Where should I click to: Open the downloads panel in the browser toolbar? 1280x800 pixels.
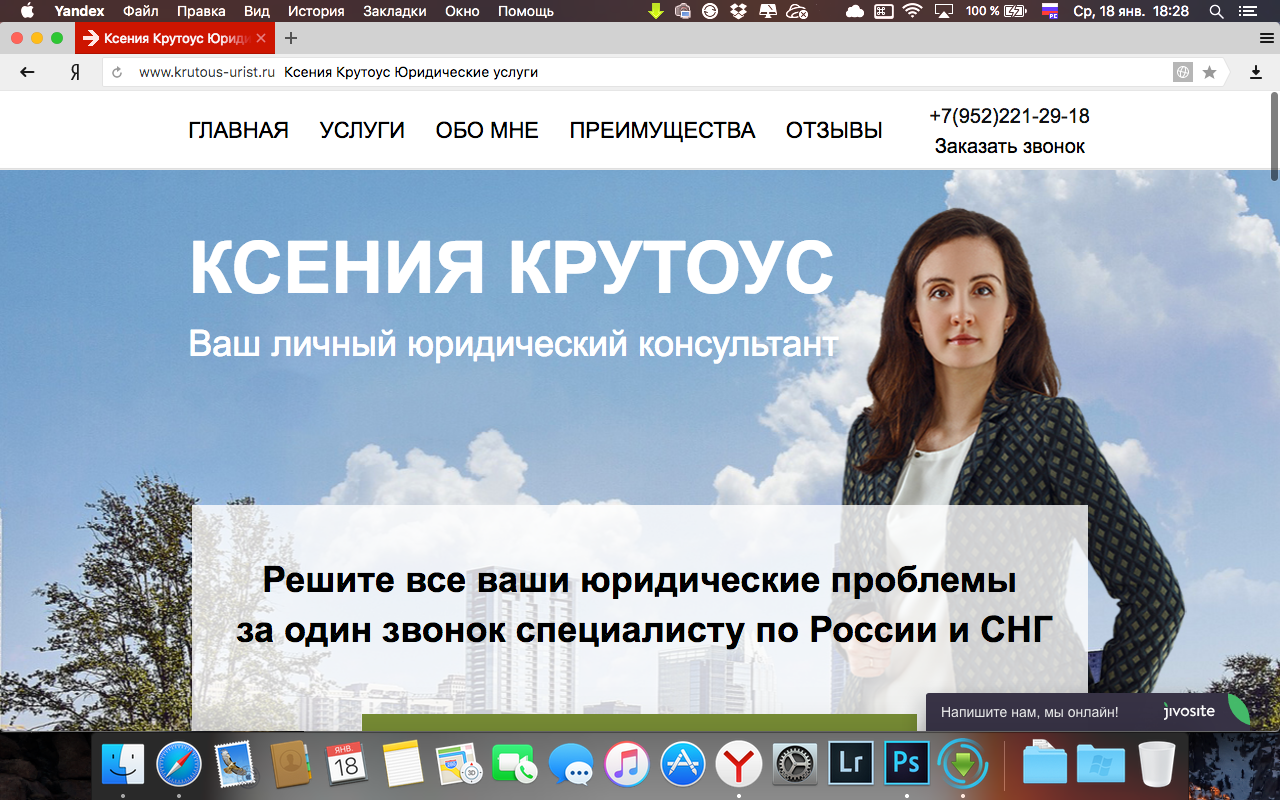1253,71
